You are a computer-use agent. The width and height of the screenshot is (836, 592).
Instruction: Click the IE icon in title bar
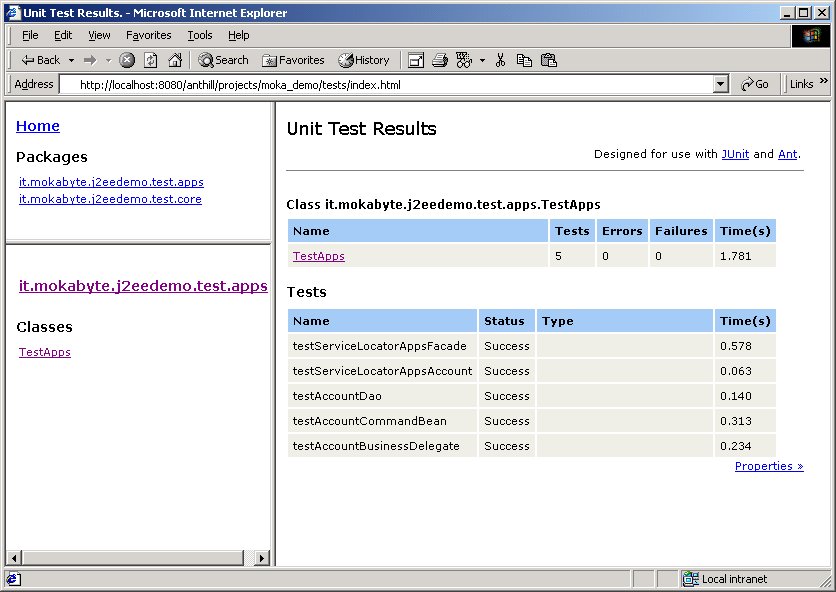[13, 12]
